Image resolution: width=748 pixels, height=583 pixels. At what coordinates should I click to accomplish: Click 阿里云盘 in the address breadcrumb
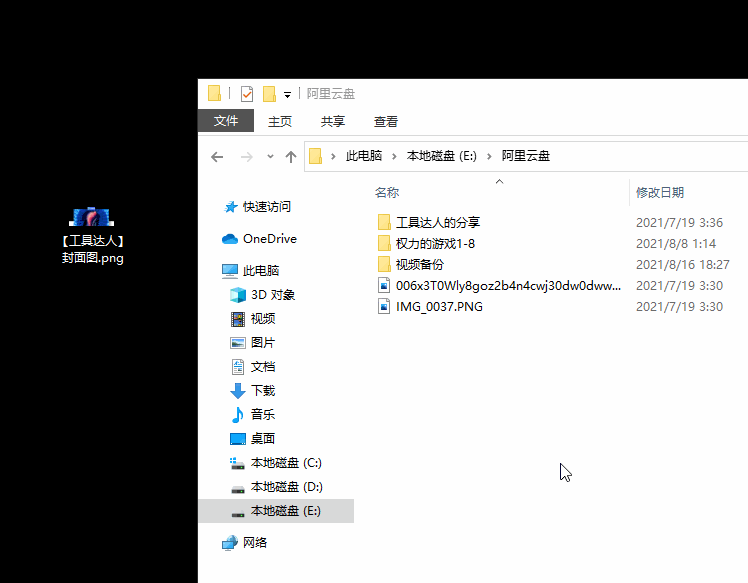pos(526,156)
